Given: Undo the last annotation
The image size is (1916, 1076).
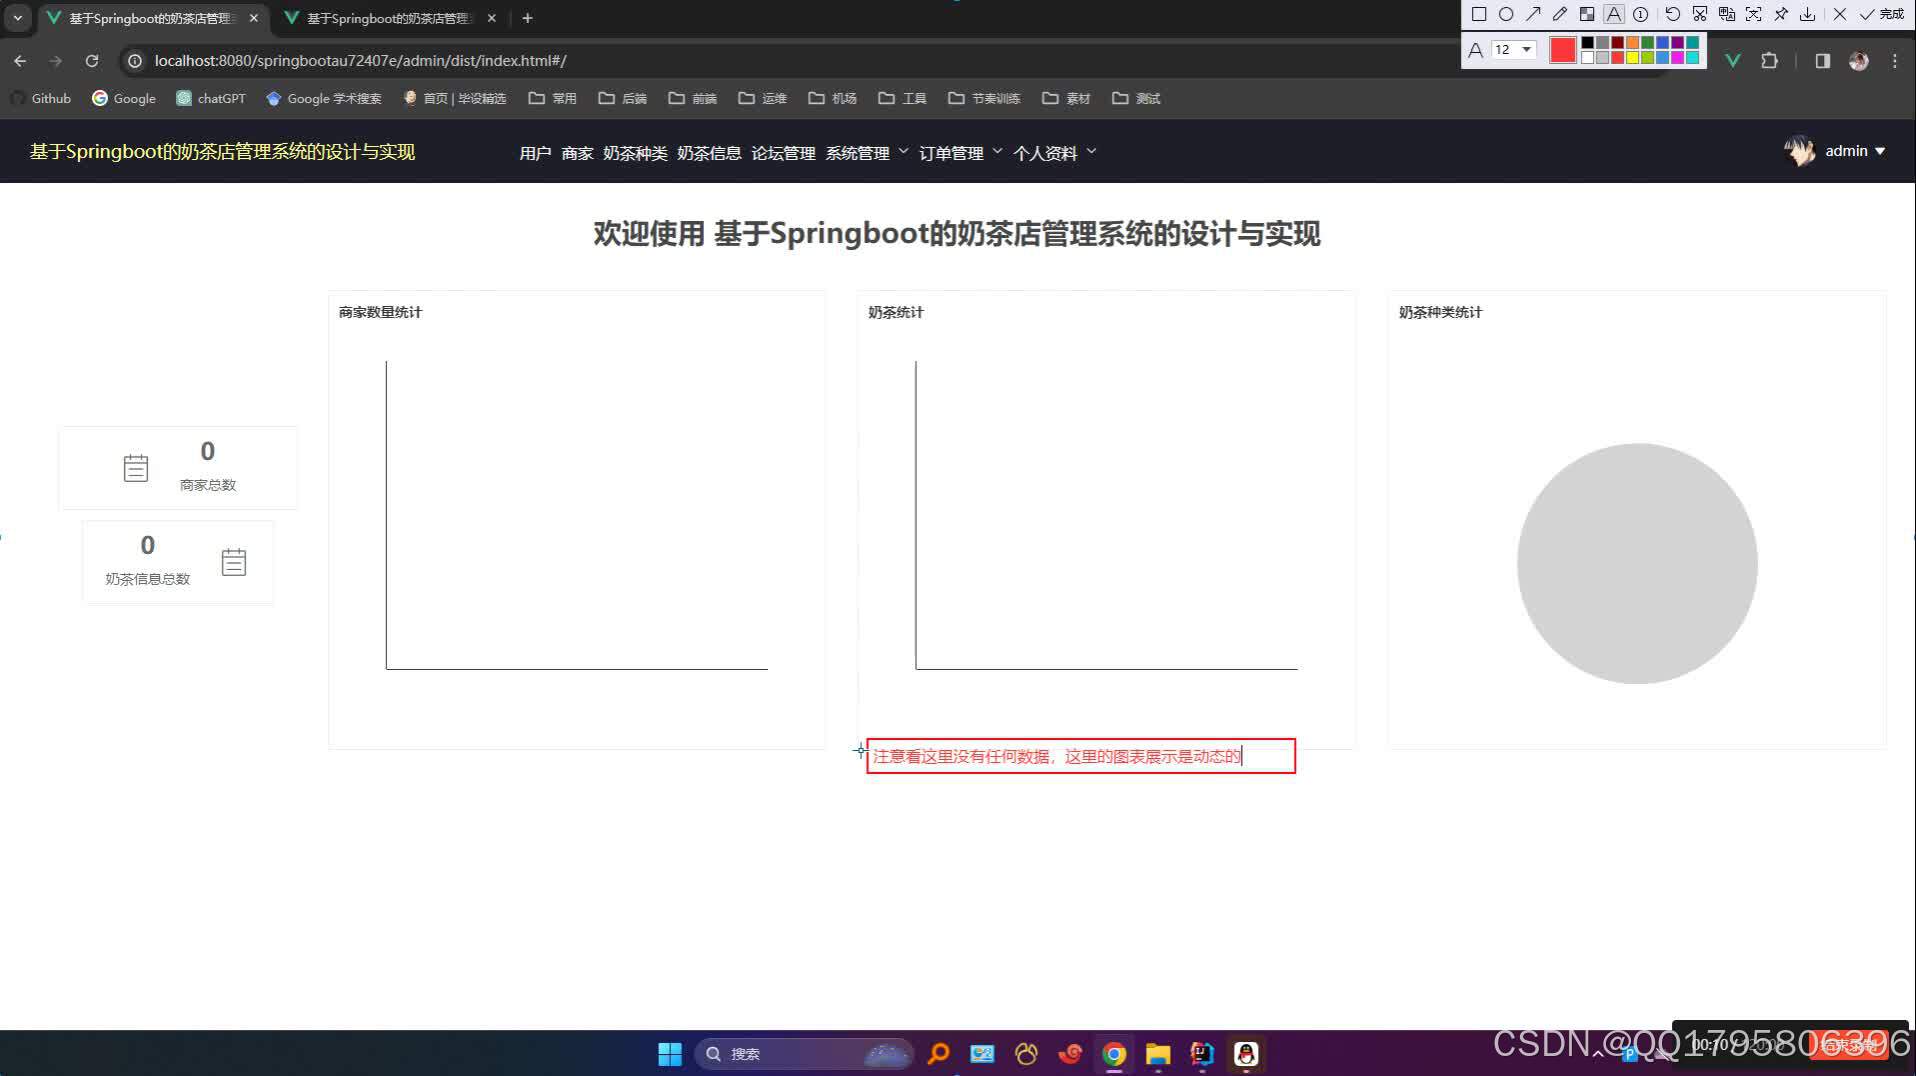Looking at the screenshot, I should click(1672, 14).
